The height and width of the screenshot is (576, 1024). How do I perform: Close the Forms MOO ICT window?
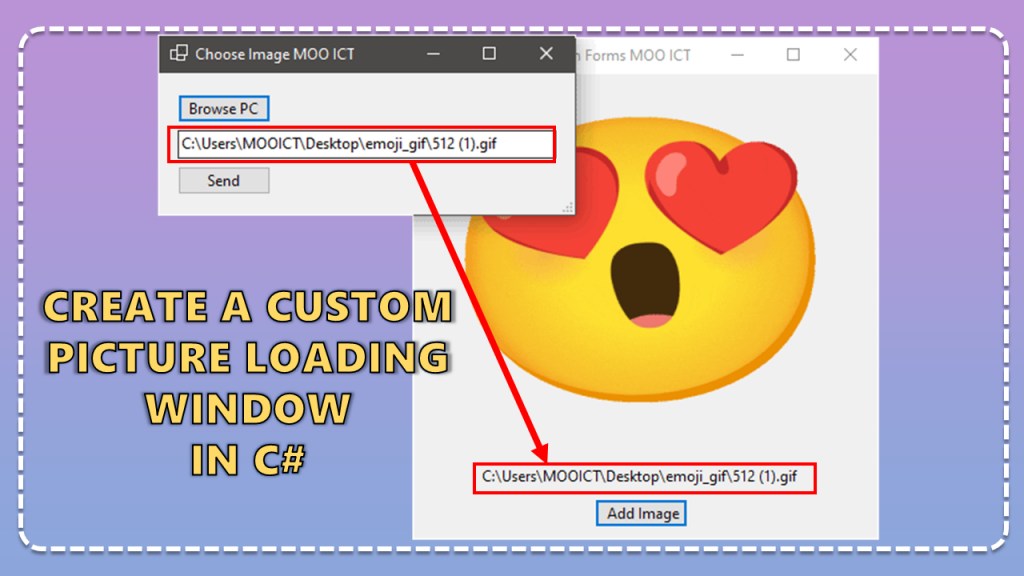(x=850, y=55)
